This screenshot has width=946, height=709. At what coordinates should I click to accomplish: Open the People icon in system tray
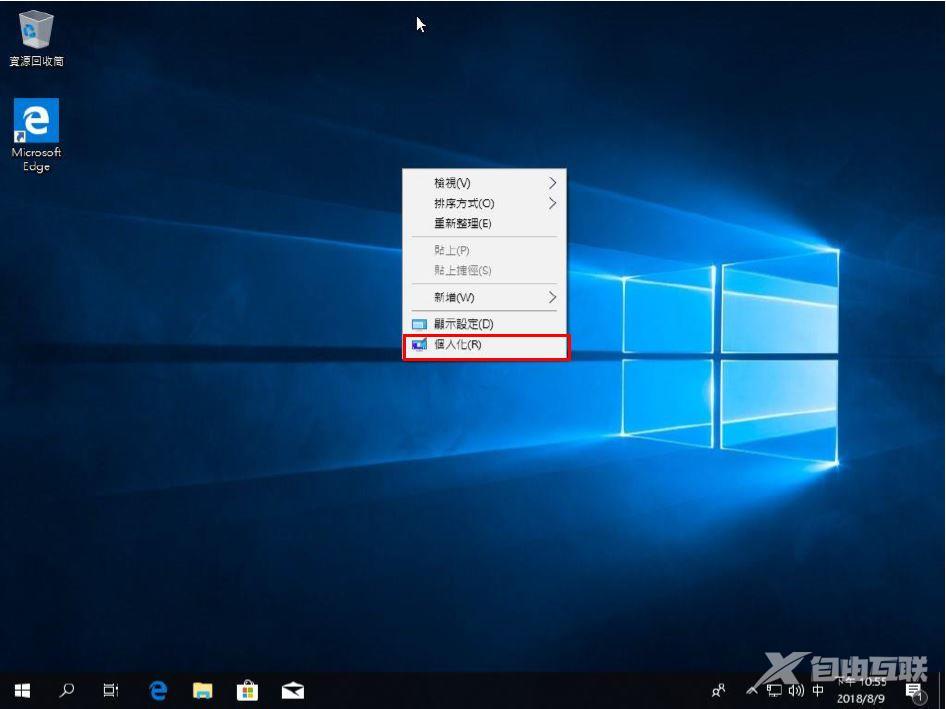coord(719,690)
